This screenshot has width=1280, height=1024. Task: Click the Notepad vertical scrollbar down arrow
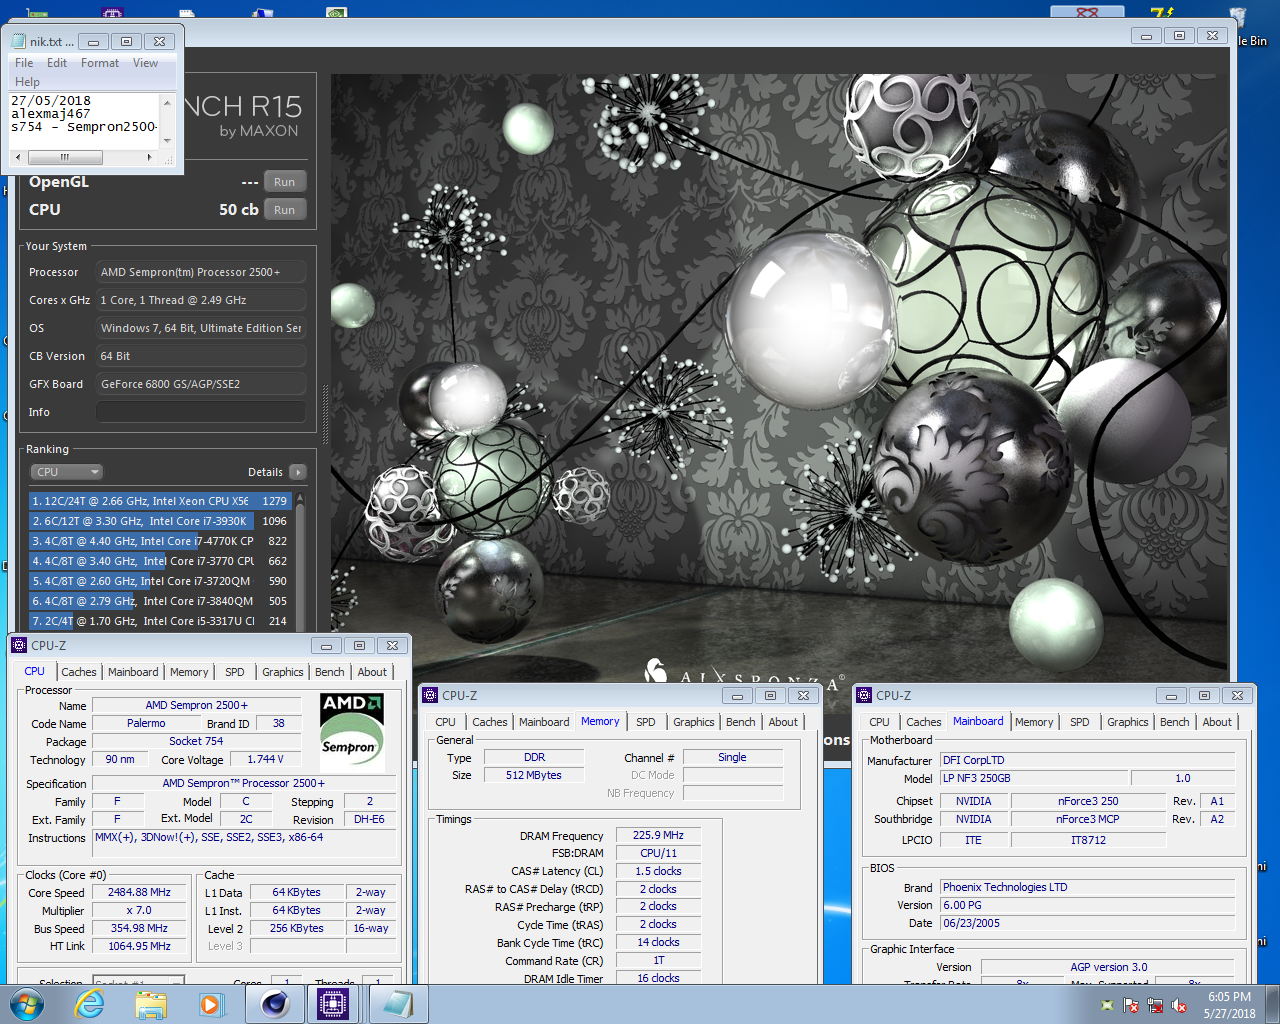pyautogui.click(x=167, y=141)
